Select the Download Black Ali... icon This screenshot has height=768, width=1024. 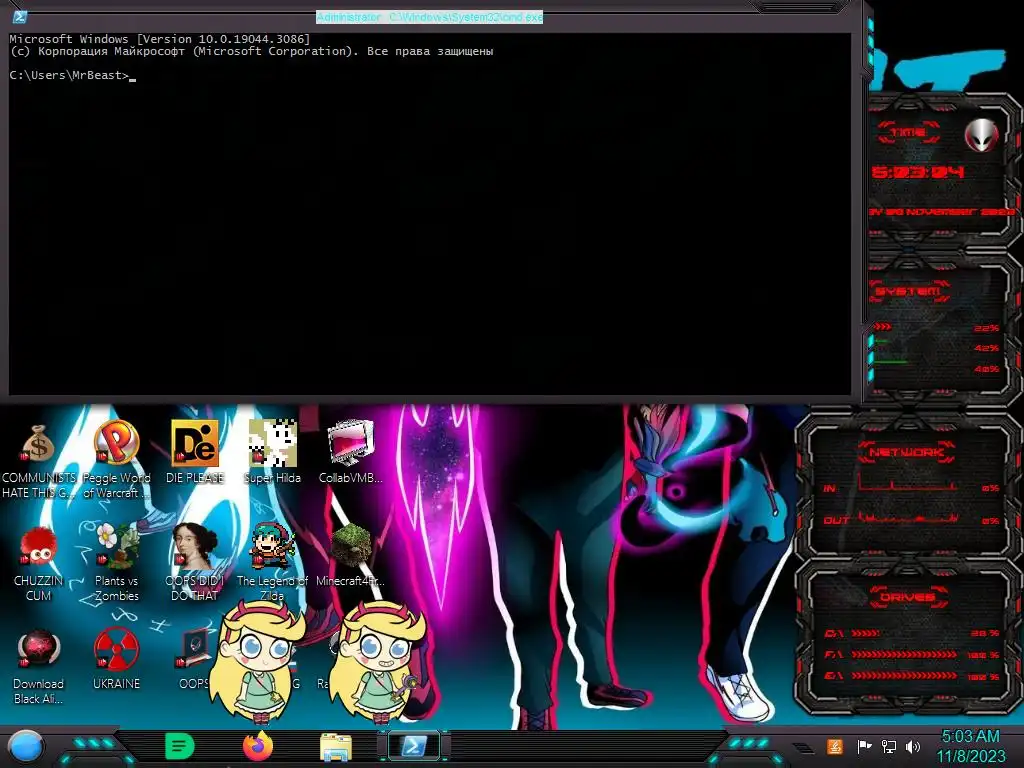(x=39, y=667)
